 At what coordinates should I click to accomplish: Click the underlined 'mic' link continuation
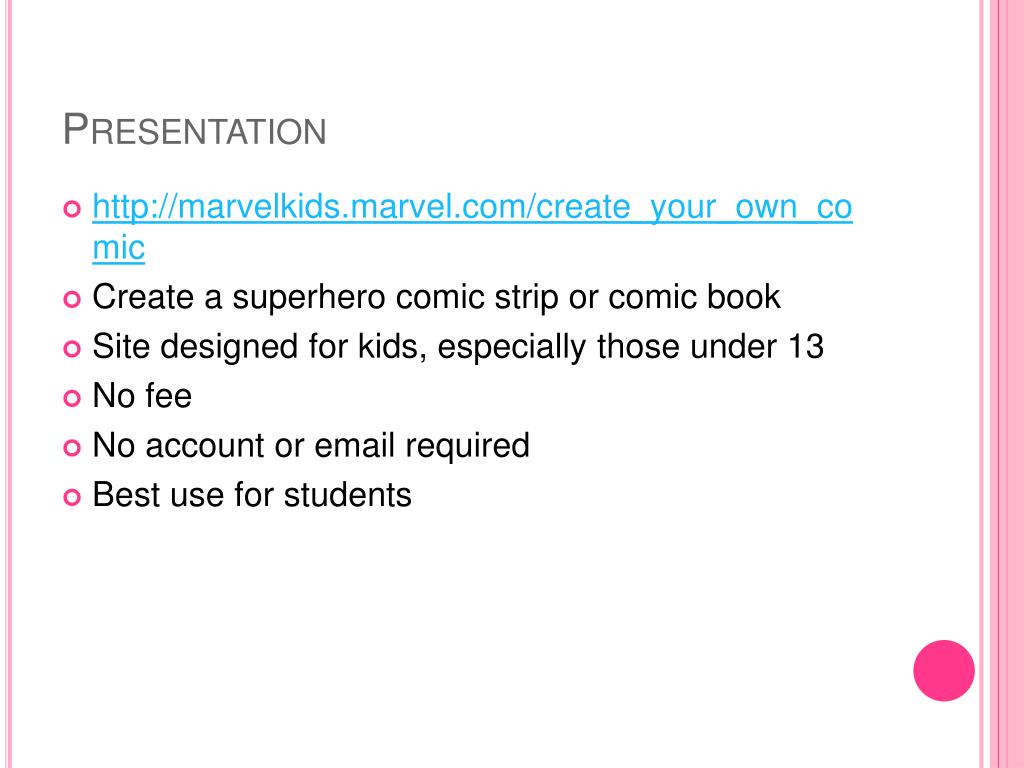118,248
